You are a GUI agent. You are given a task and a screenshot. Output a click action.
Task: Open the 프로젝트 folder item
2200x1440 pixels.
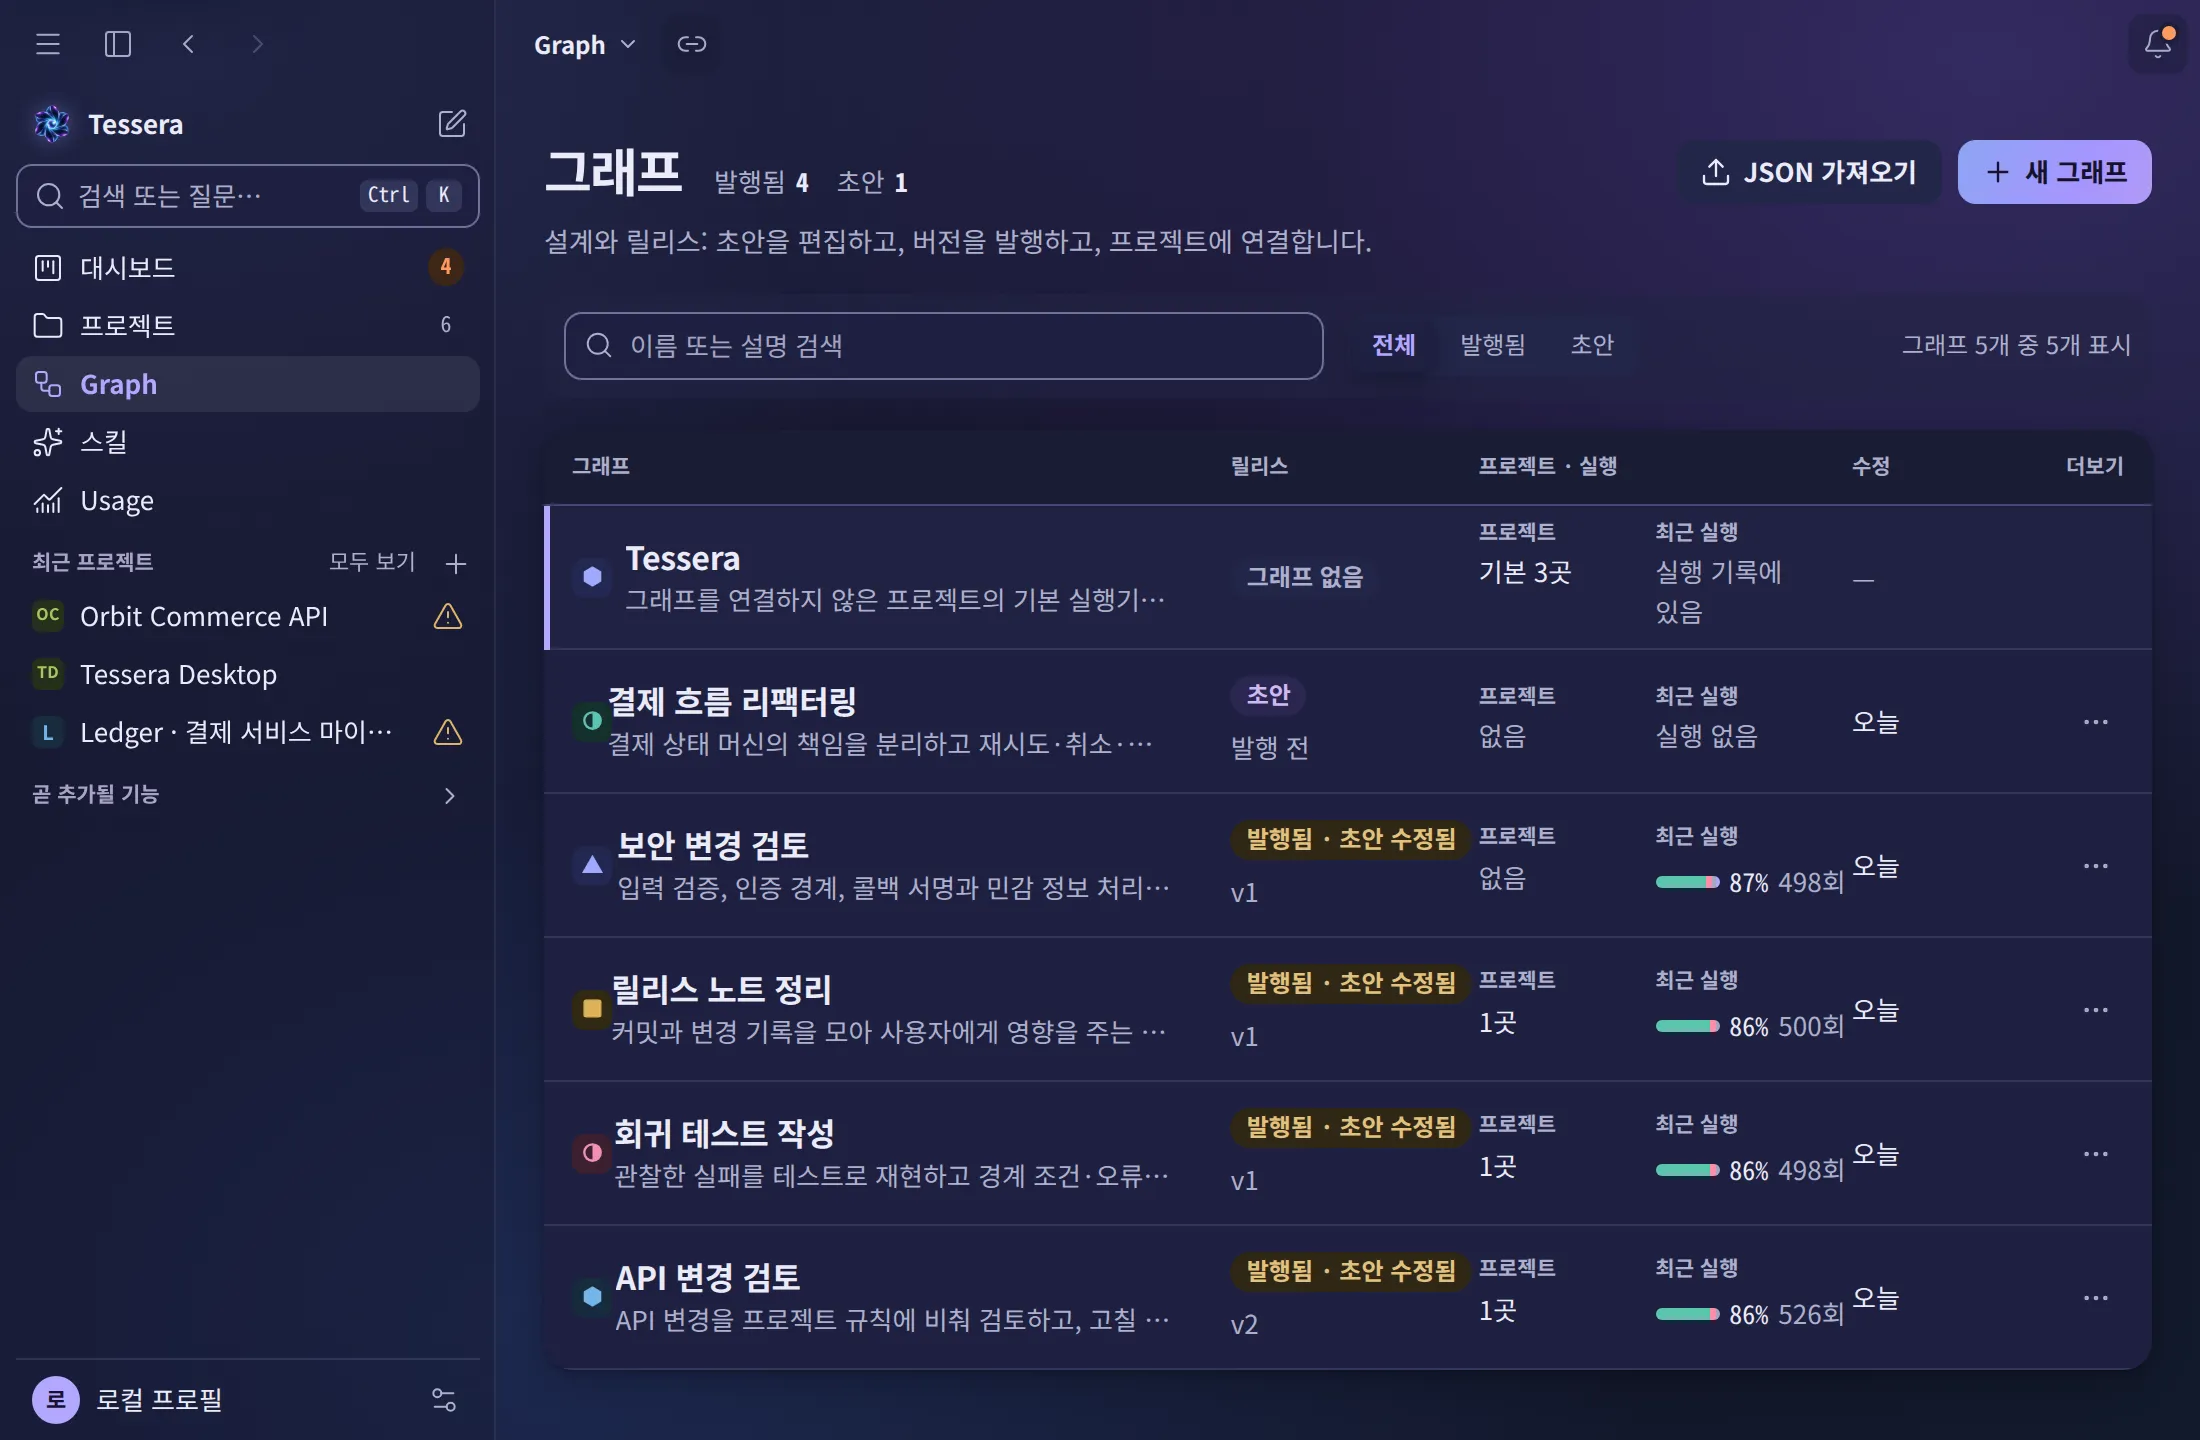click(248, 325)
